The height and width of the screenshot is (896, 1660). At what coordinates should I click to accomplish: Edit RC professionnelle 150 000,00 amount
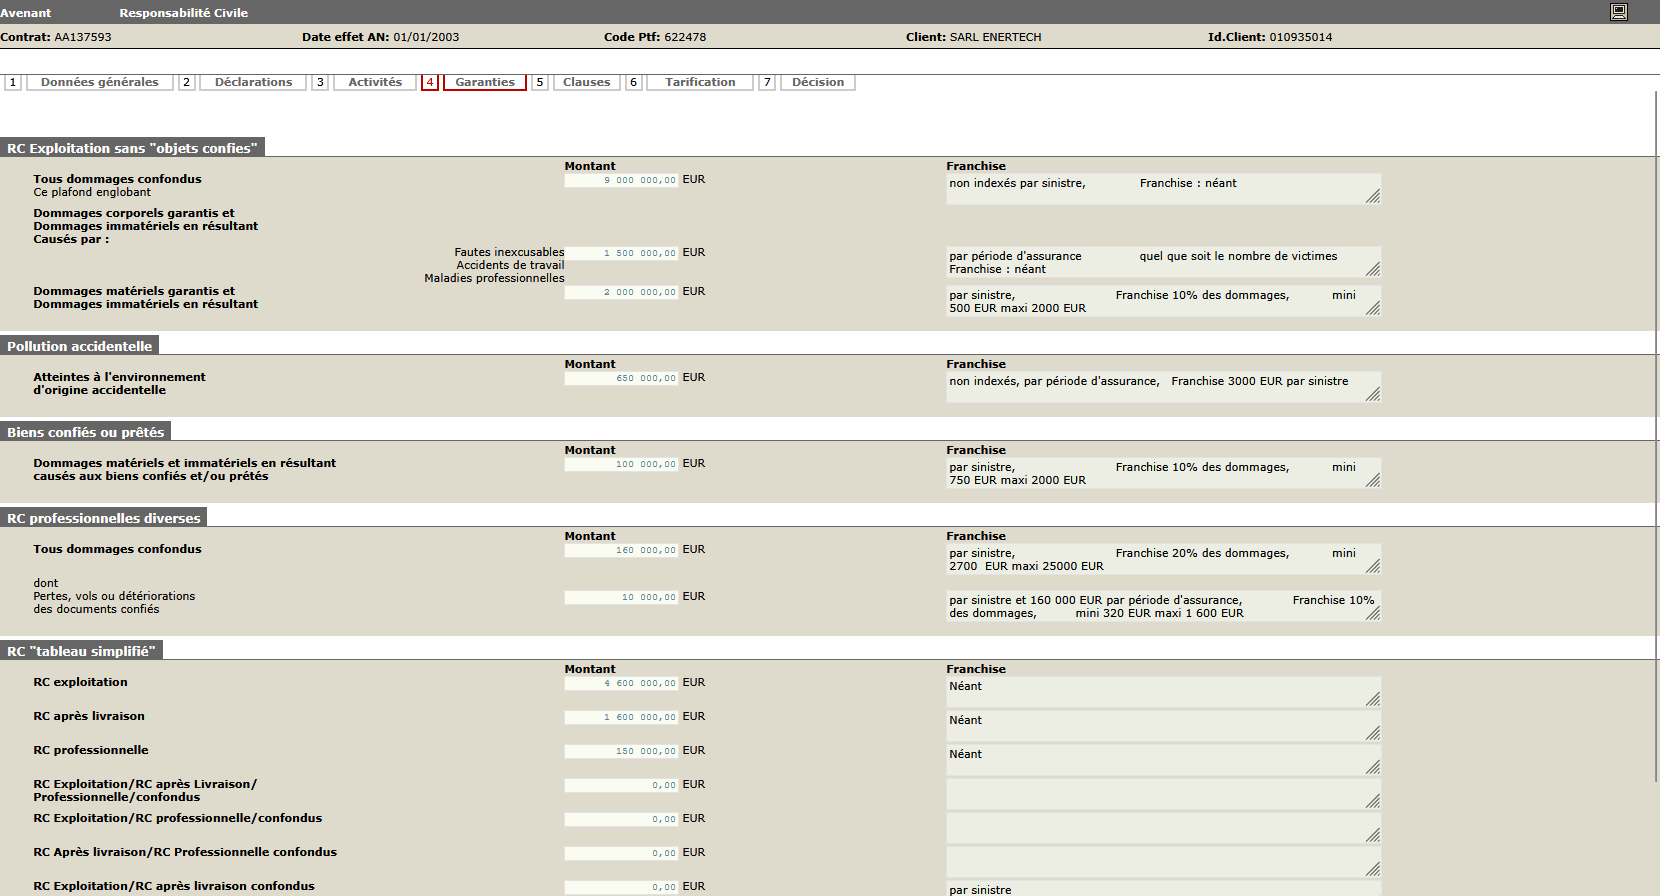tap(621, 751)
